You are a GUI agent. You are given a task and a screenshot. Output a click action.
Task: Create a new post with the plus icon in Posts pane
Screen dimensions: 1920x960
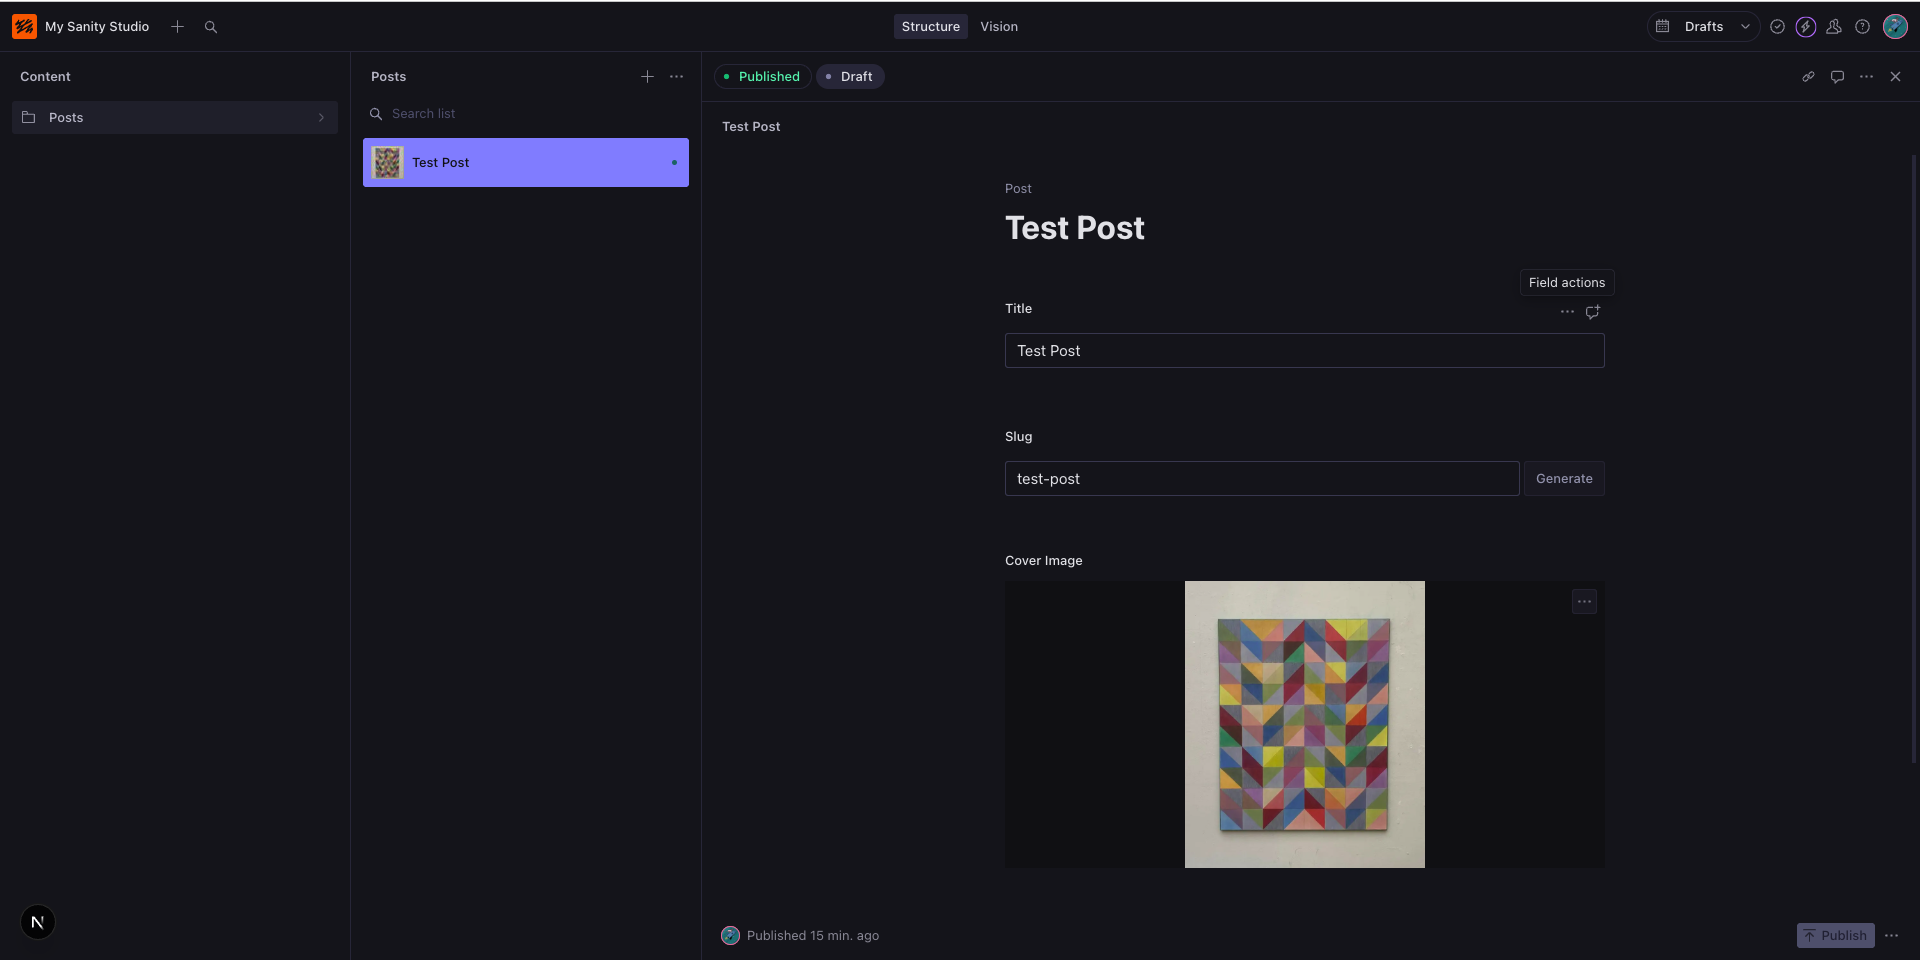(x=647, y=77)
